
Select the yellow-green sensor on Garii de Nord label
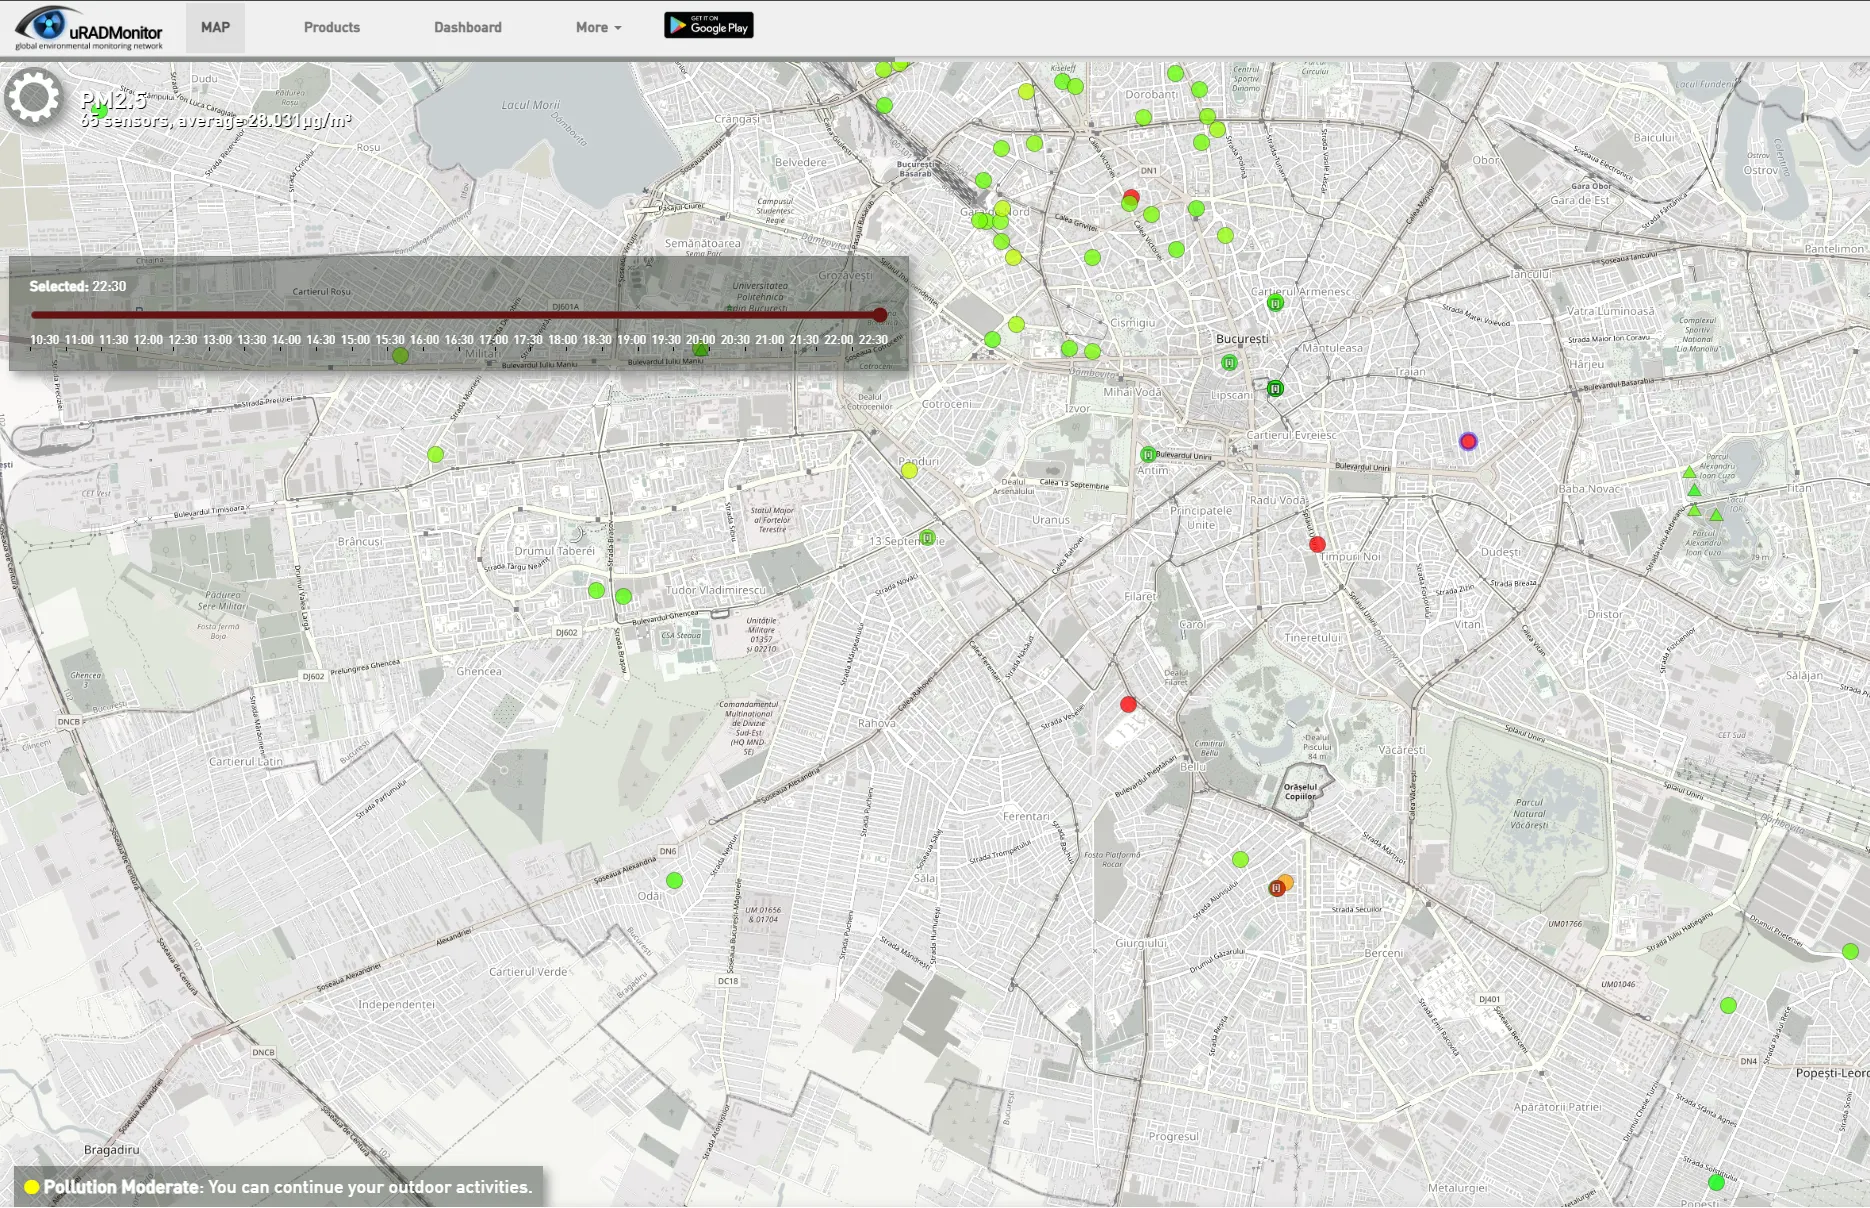point(1002,209)
